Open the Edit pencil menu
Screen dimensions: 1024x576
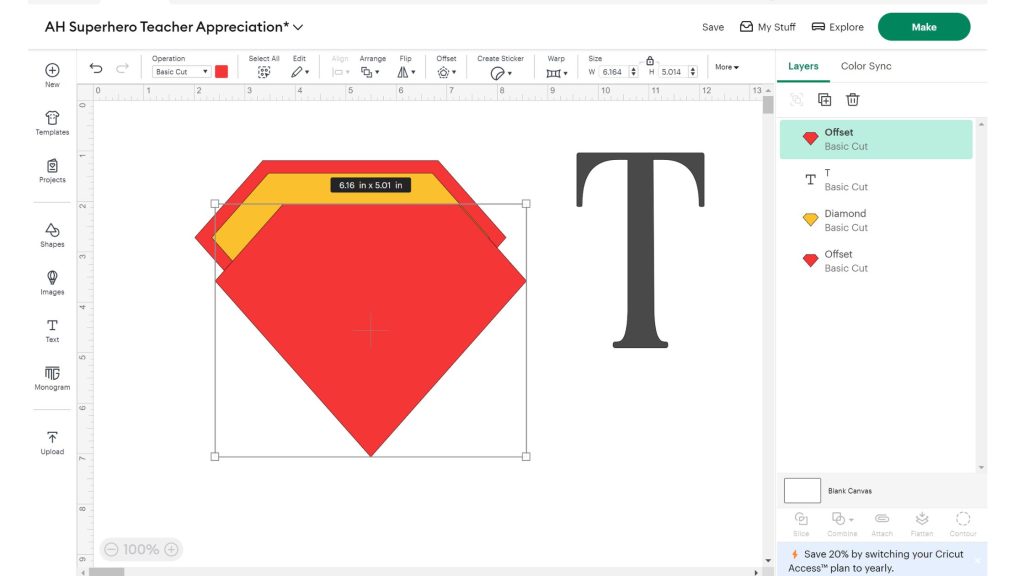pyautogui.click(x=300, y=72)
